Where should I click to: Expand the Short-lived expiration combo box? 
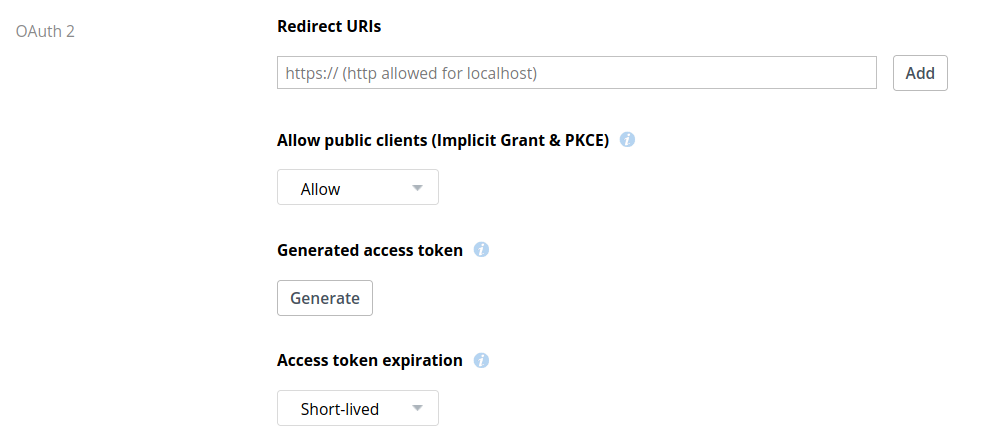pyautogui.click(x=357, y=408)
